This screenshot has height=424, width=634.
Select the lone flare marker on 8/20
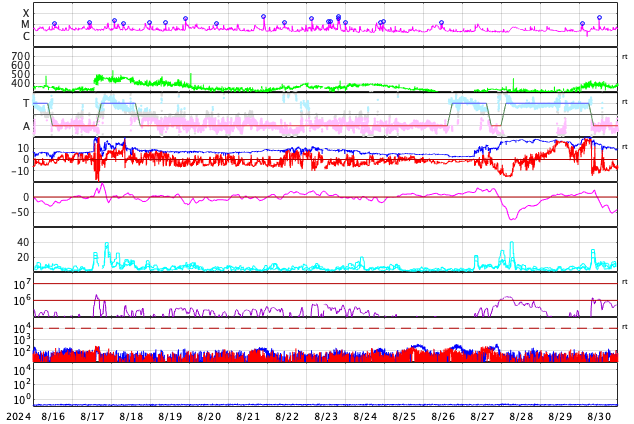(216, 23)
